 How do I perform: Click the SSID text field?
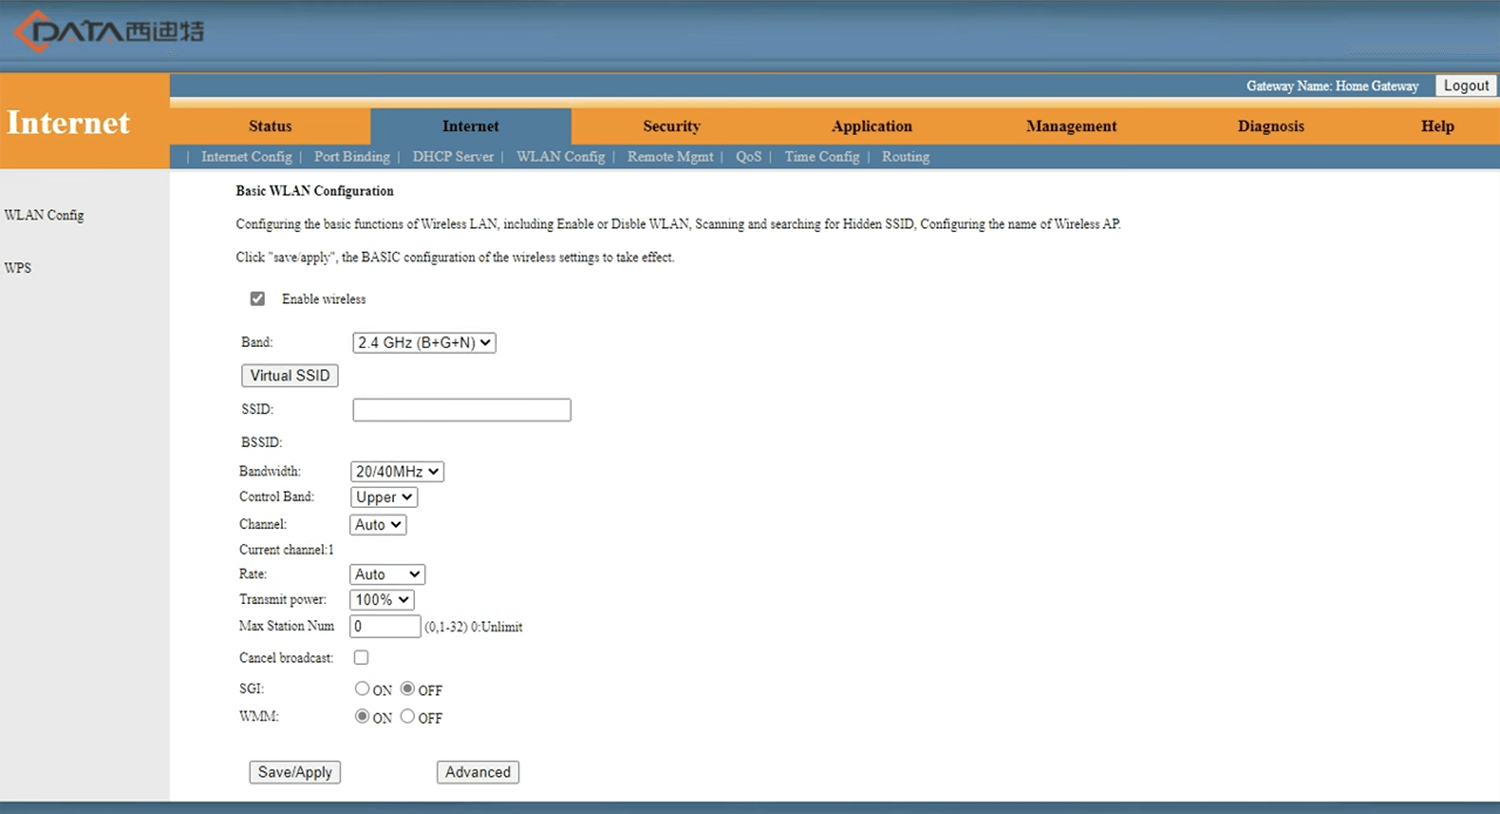pyautogui.click(x=462, y=410)
